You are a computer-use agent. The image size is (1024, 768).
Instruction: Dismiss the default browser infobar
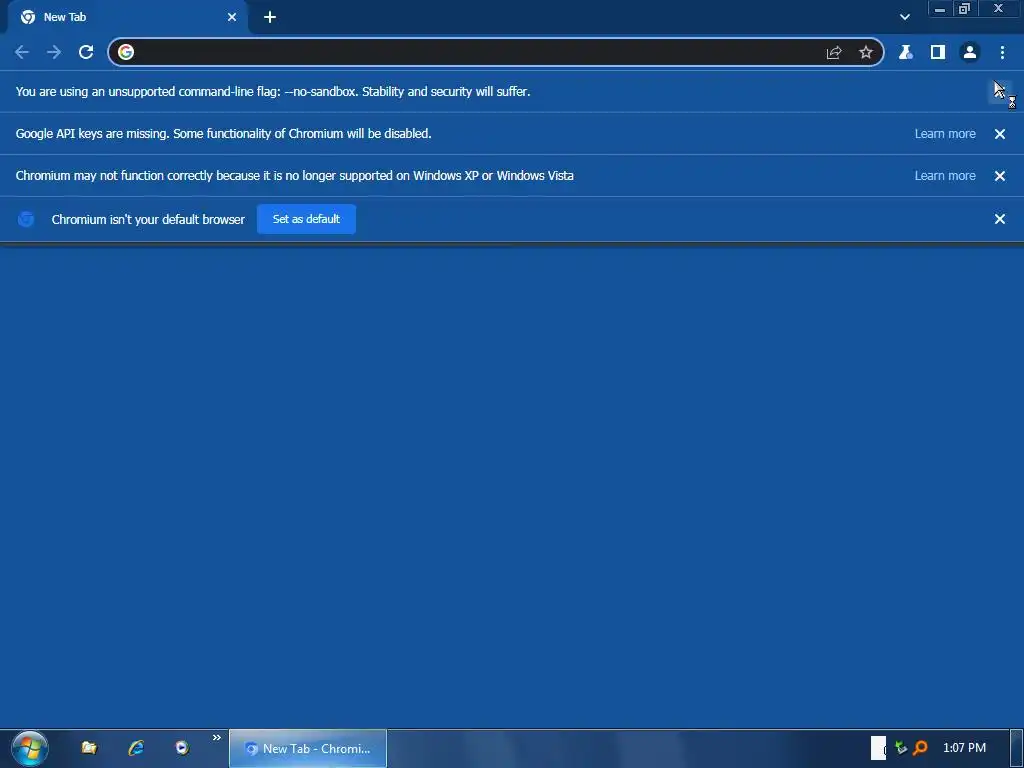point(1000,219)
